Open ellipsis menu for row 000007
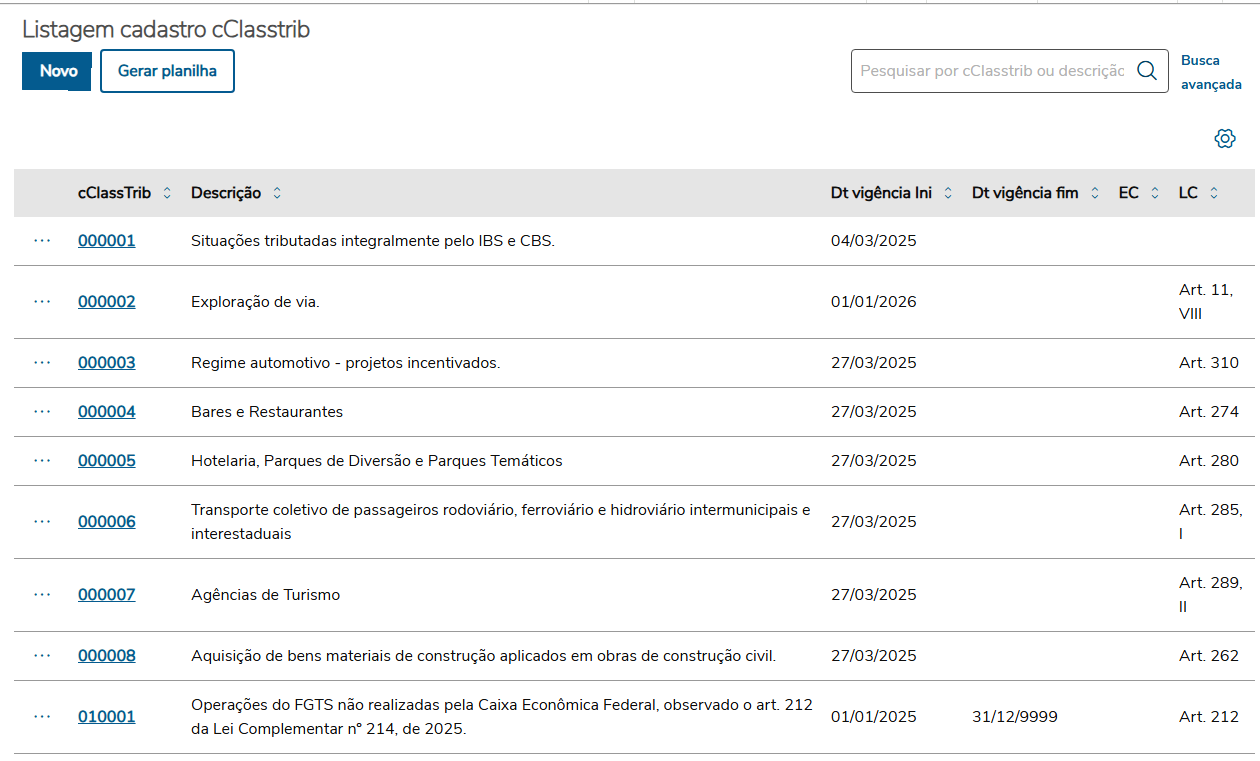This screenshot has height=761, width=1260. 42,595
